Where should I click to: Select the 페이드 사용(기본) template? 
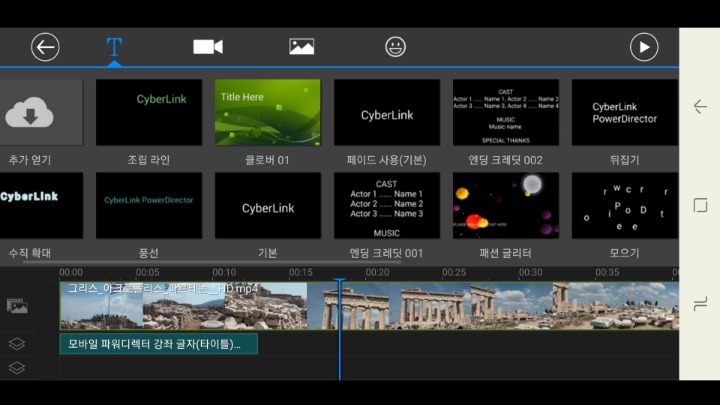(x=387, y=112)
